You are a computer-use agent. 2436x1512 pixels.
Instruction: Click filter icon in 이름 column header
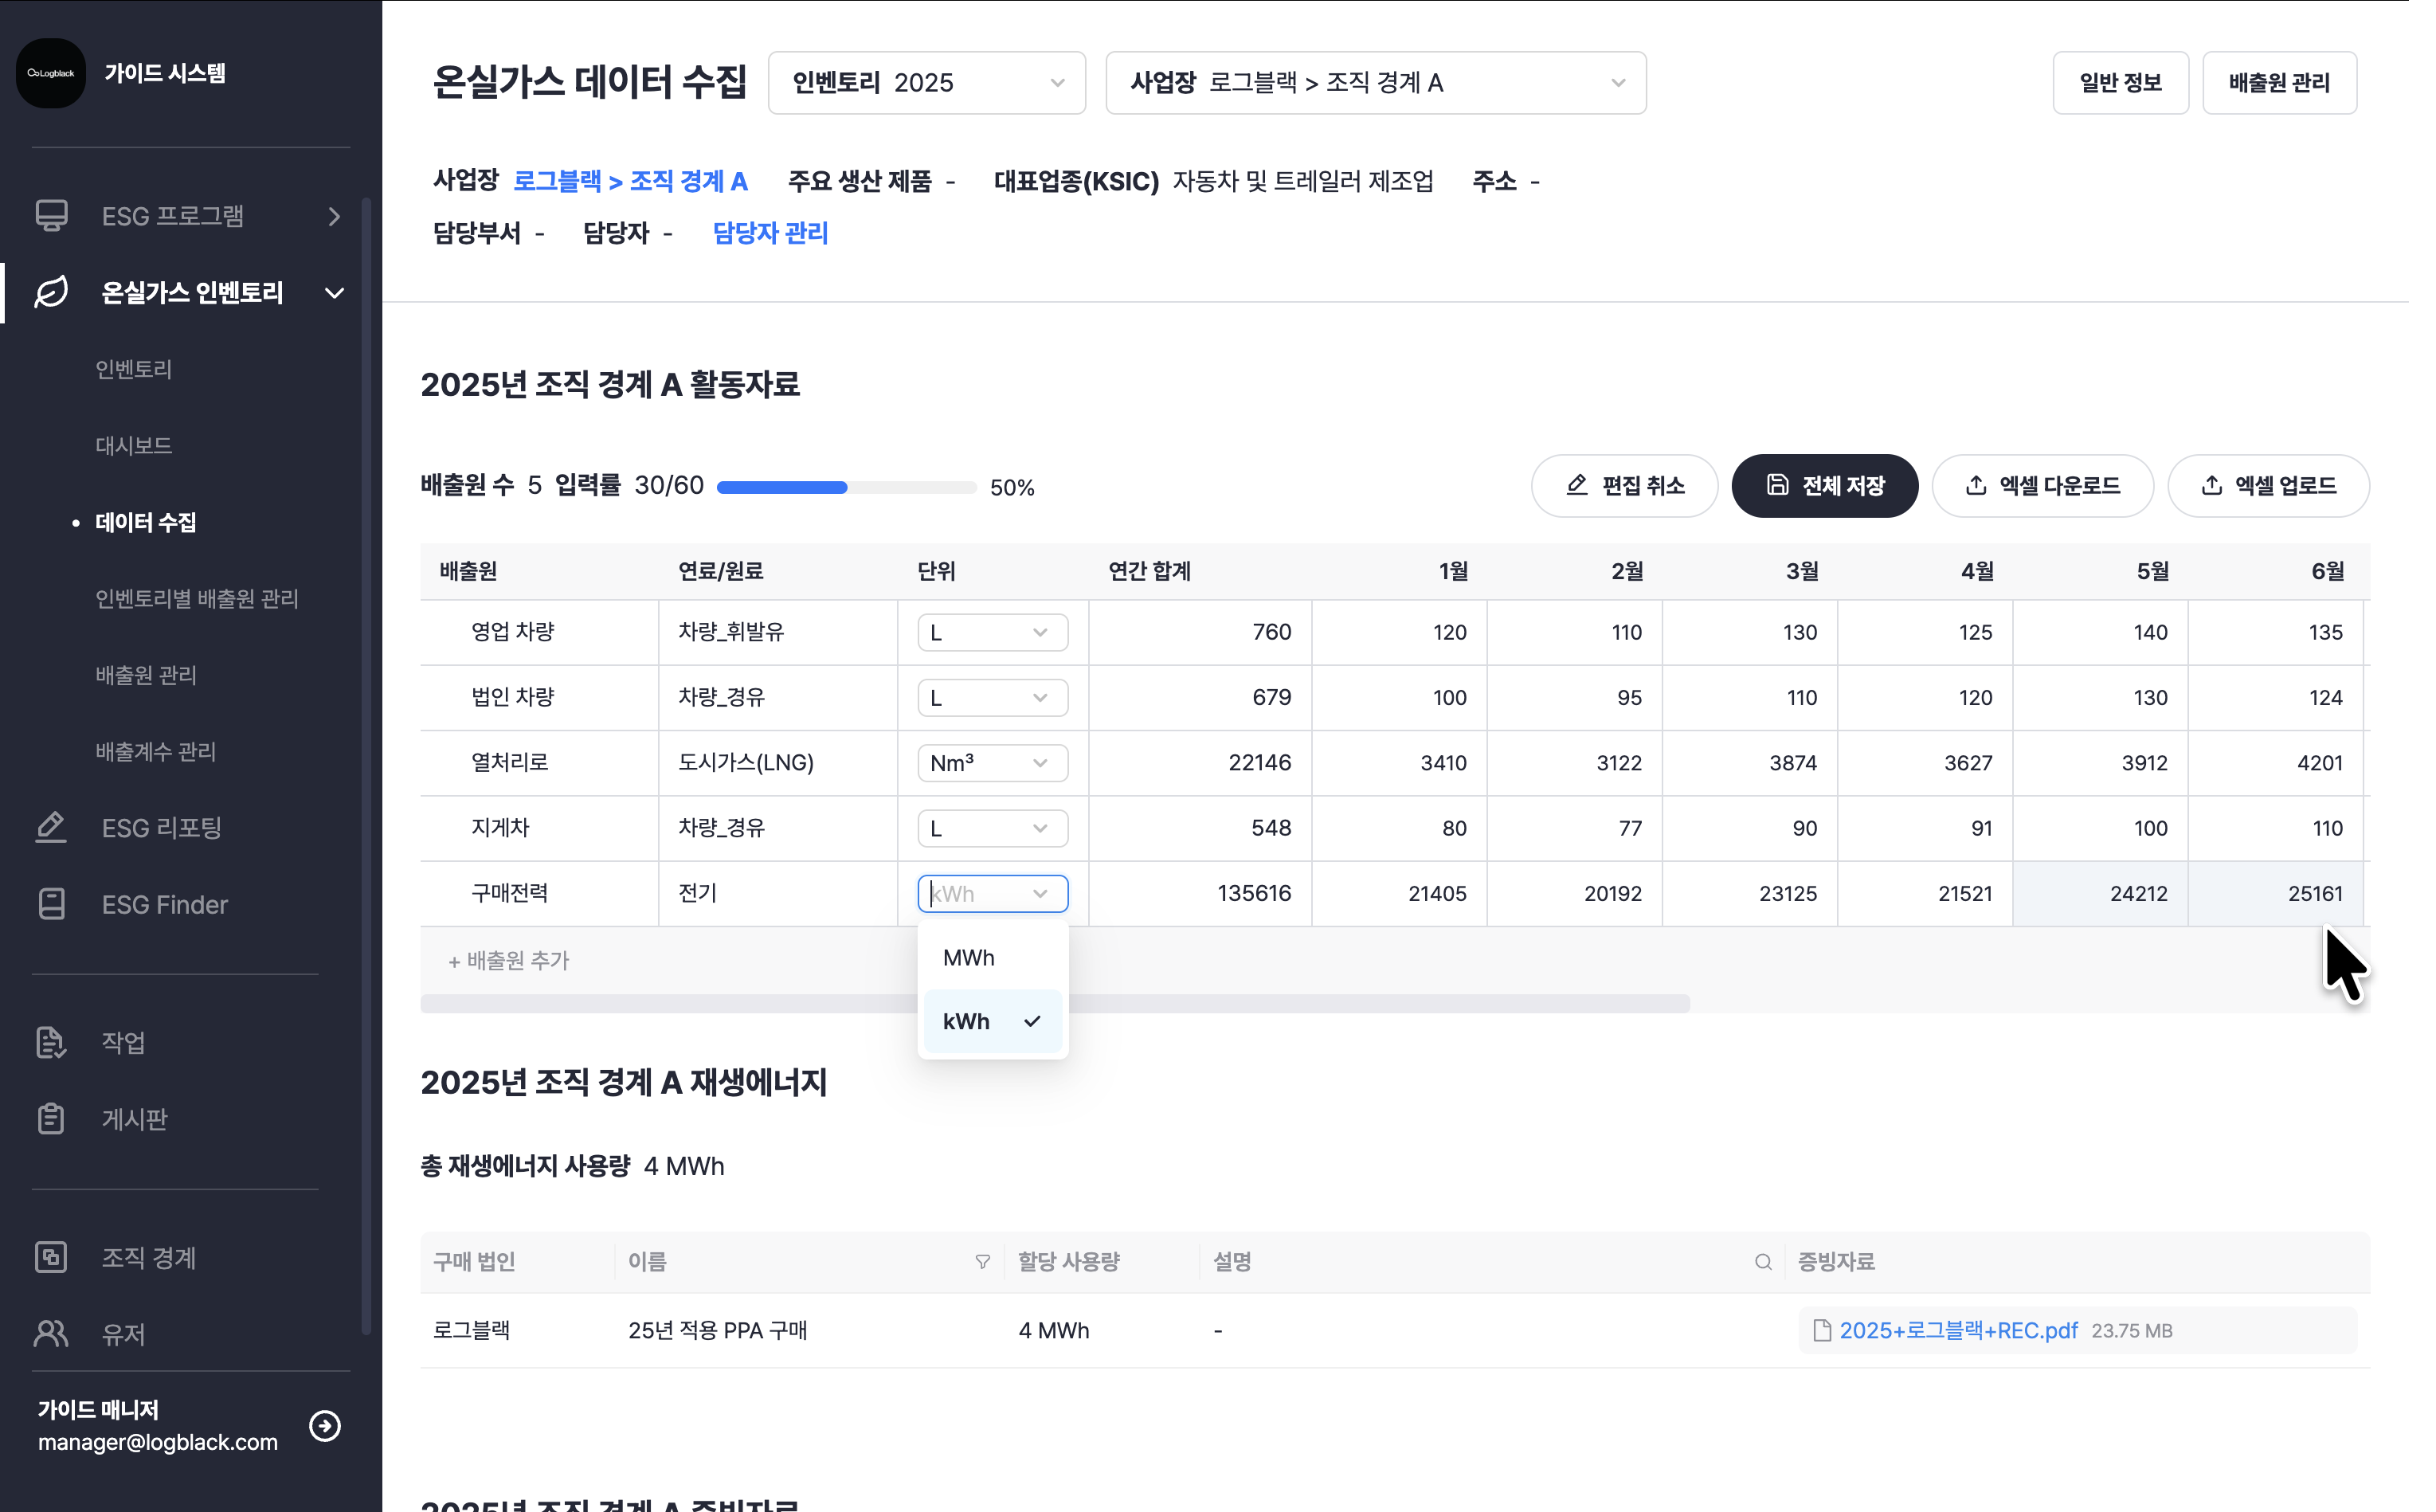(982, 1262)
